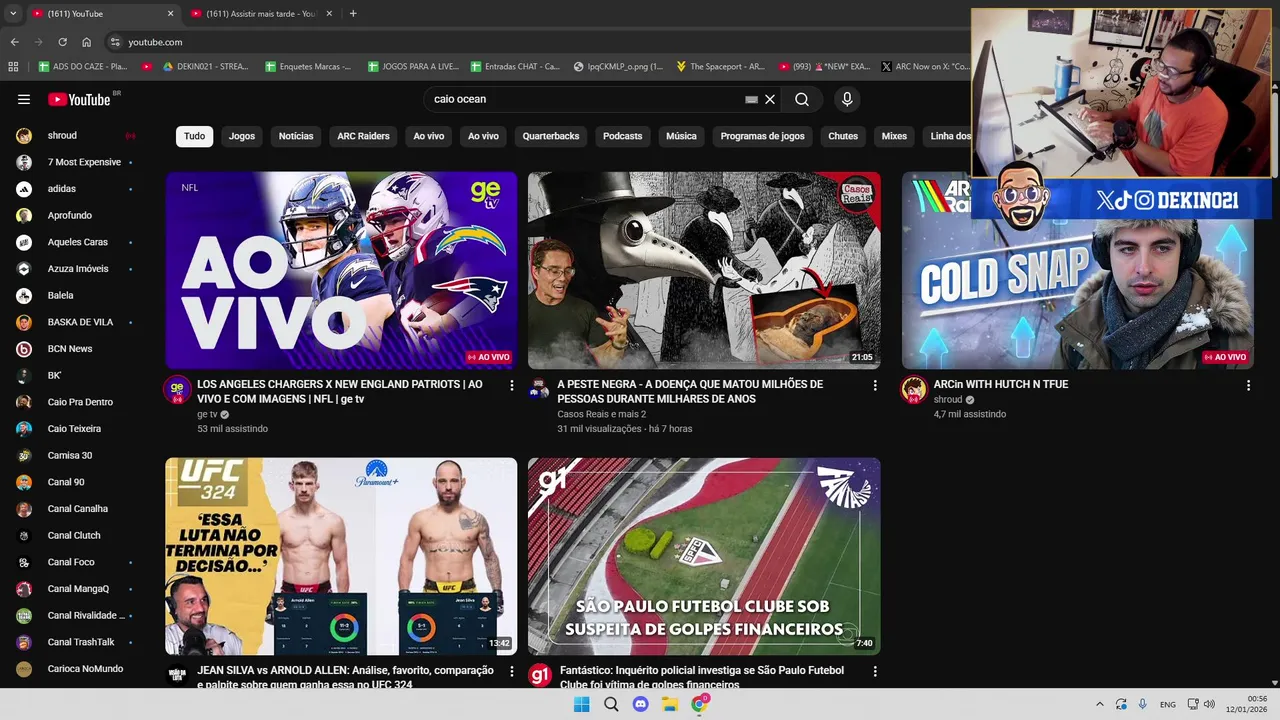Click the ge tv channel avatar
This screenshot has height=720, width=1280.
[x=177, y=390]
